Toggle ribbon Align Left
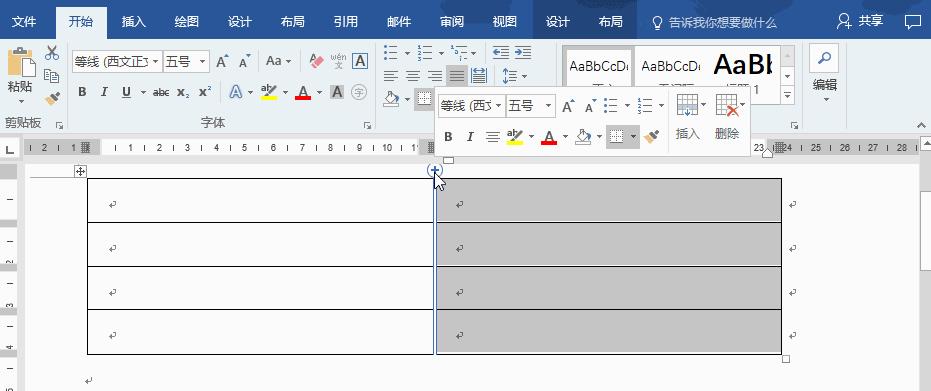 390,76
